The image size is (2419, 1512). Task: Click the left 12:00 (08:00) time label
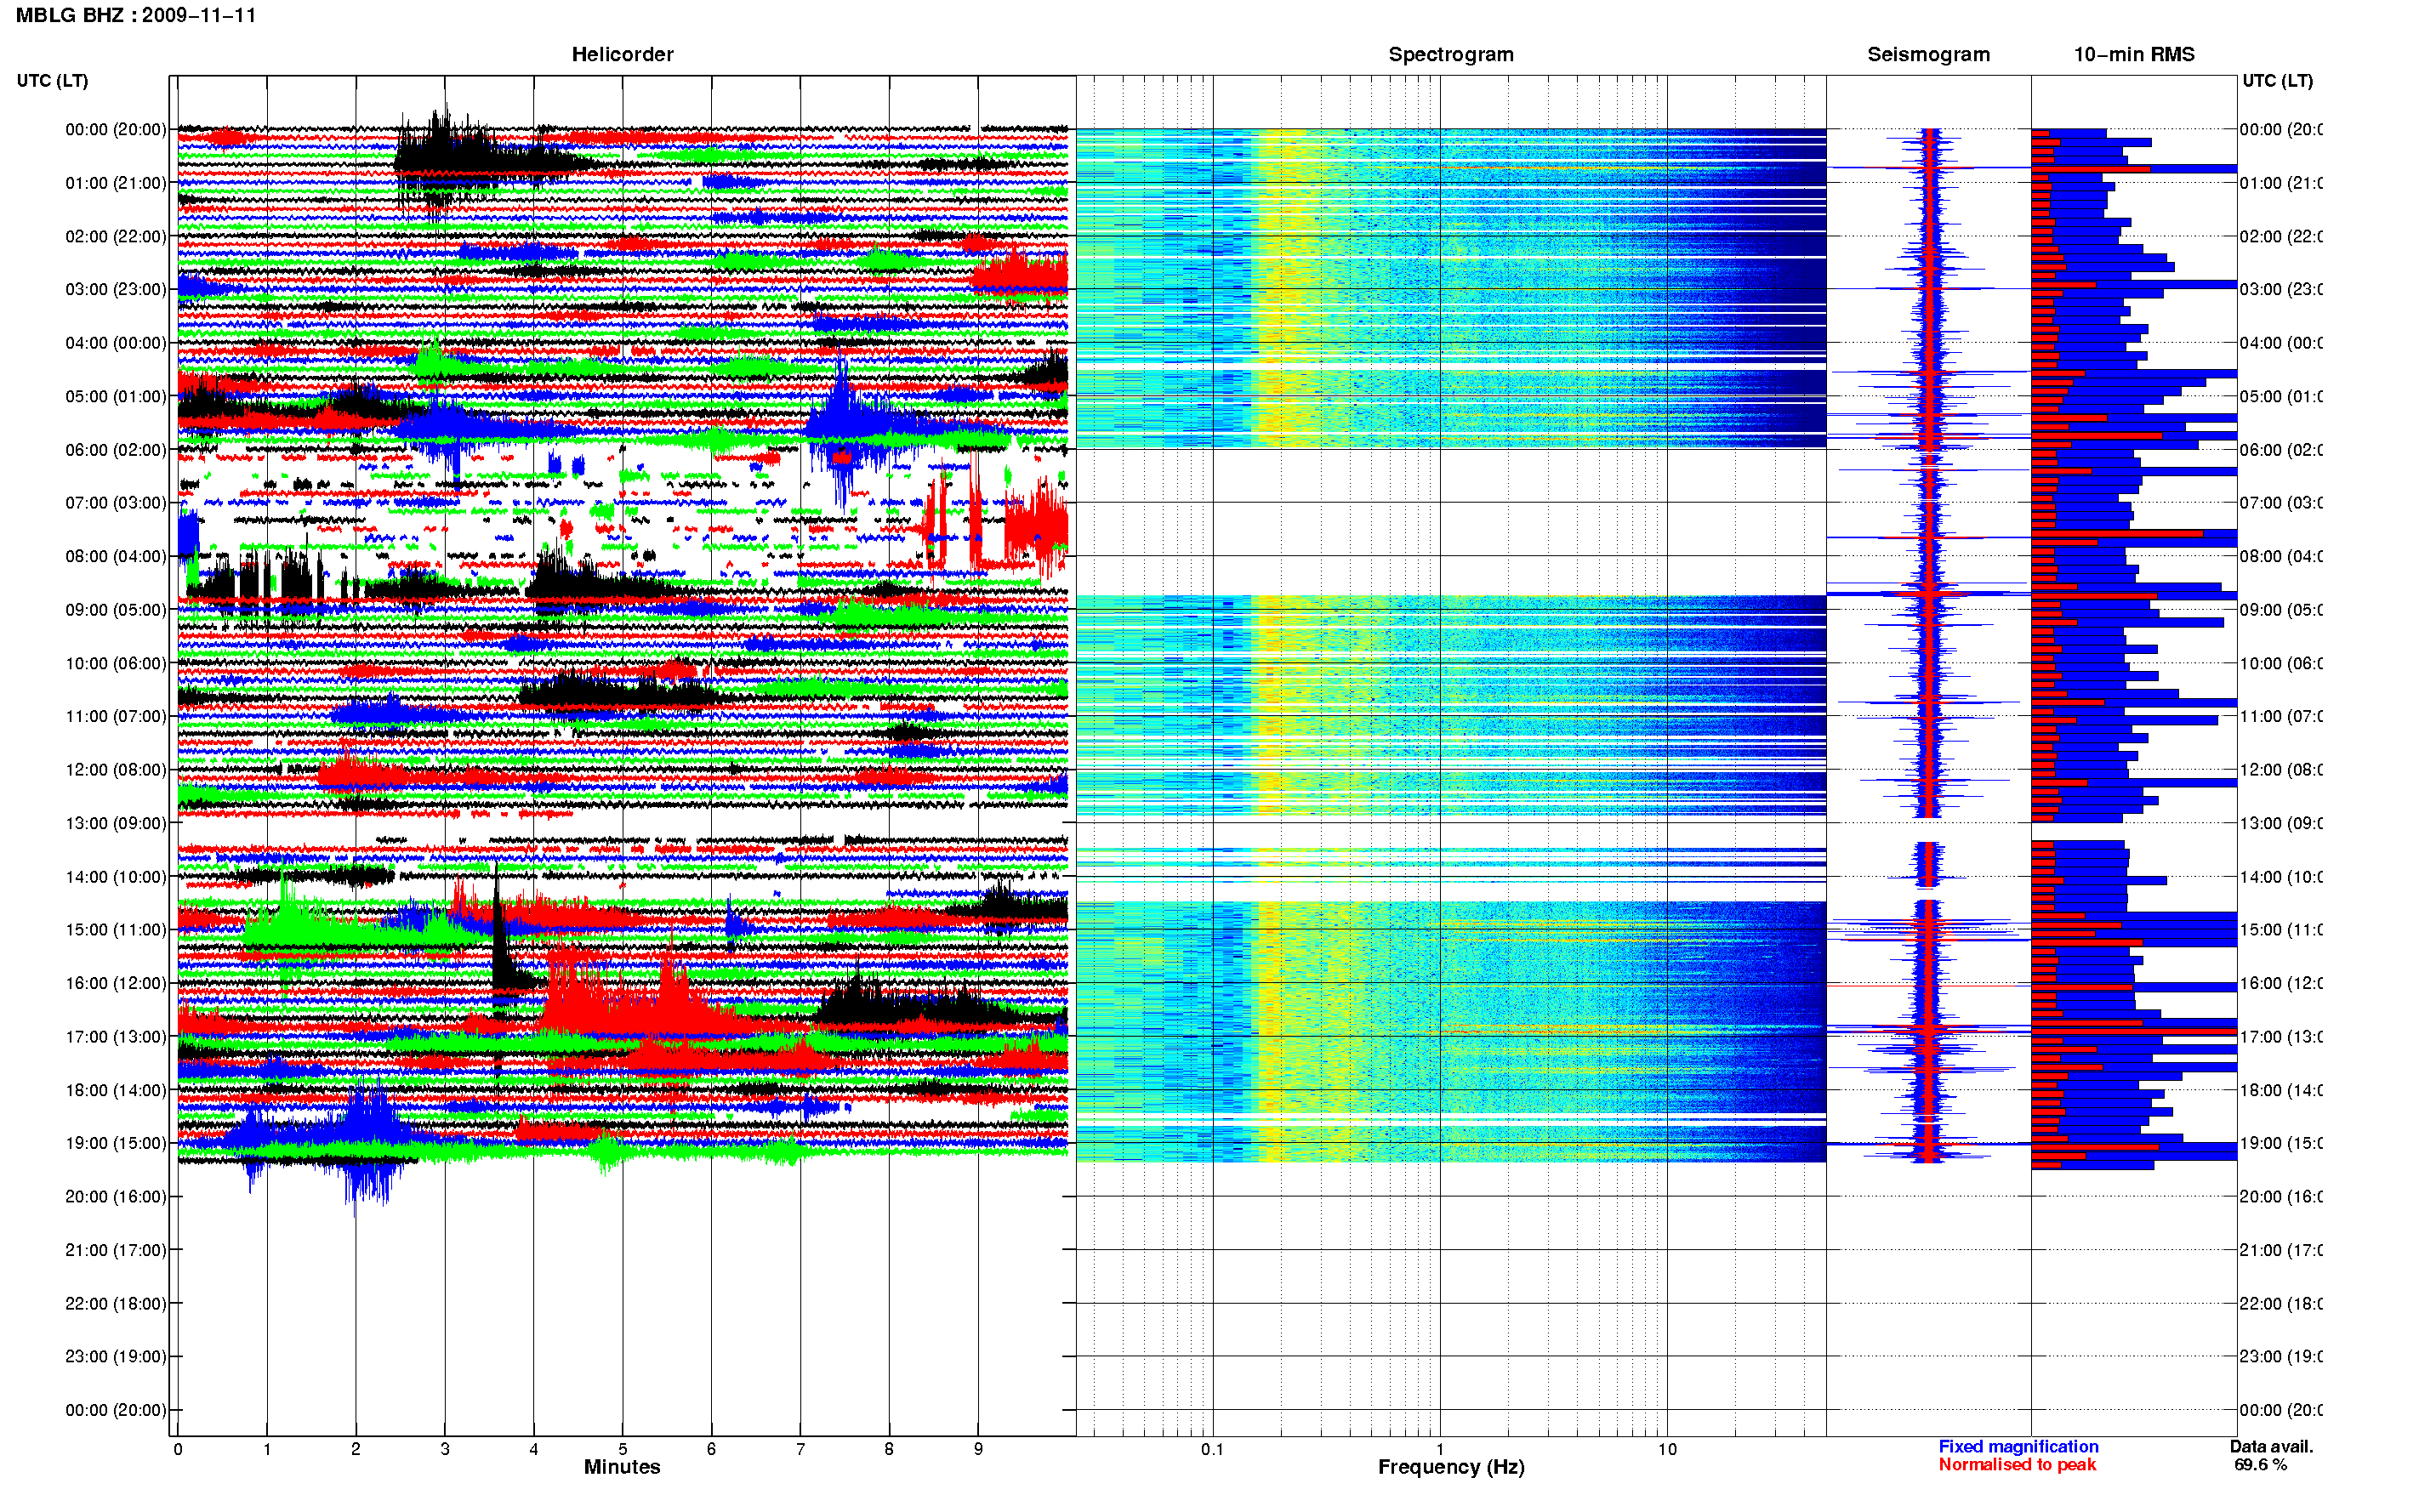(x=116, y=770)
